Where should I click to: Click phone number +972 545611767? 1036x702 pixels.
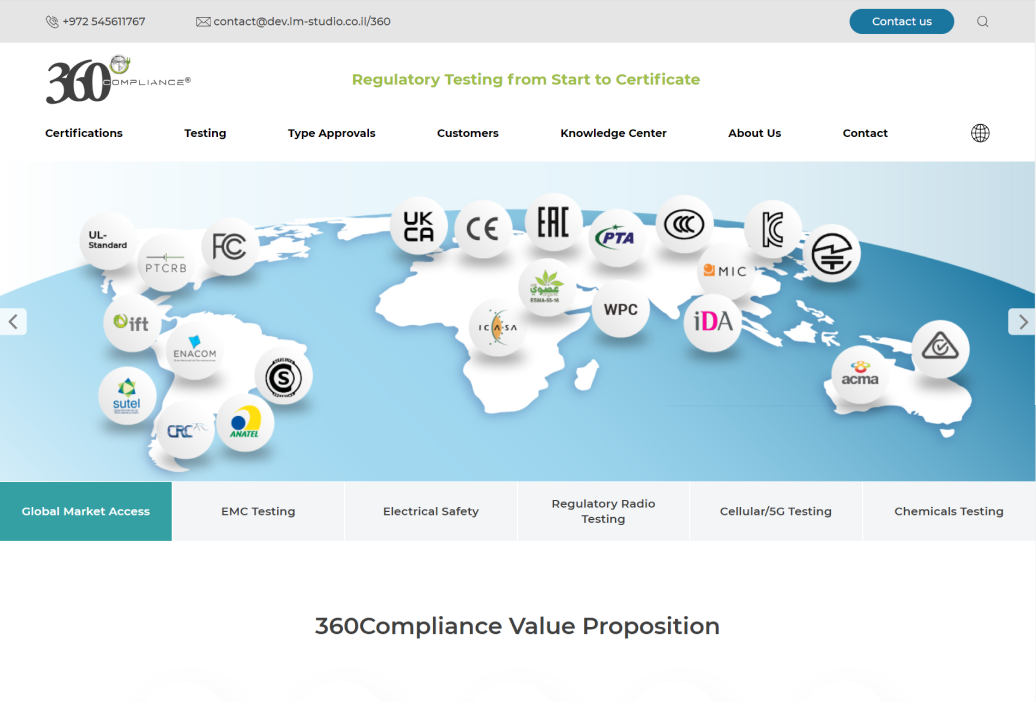(104, 21)
